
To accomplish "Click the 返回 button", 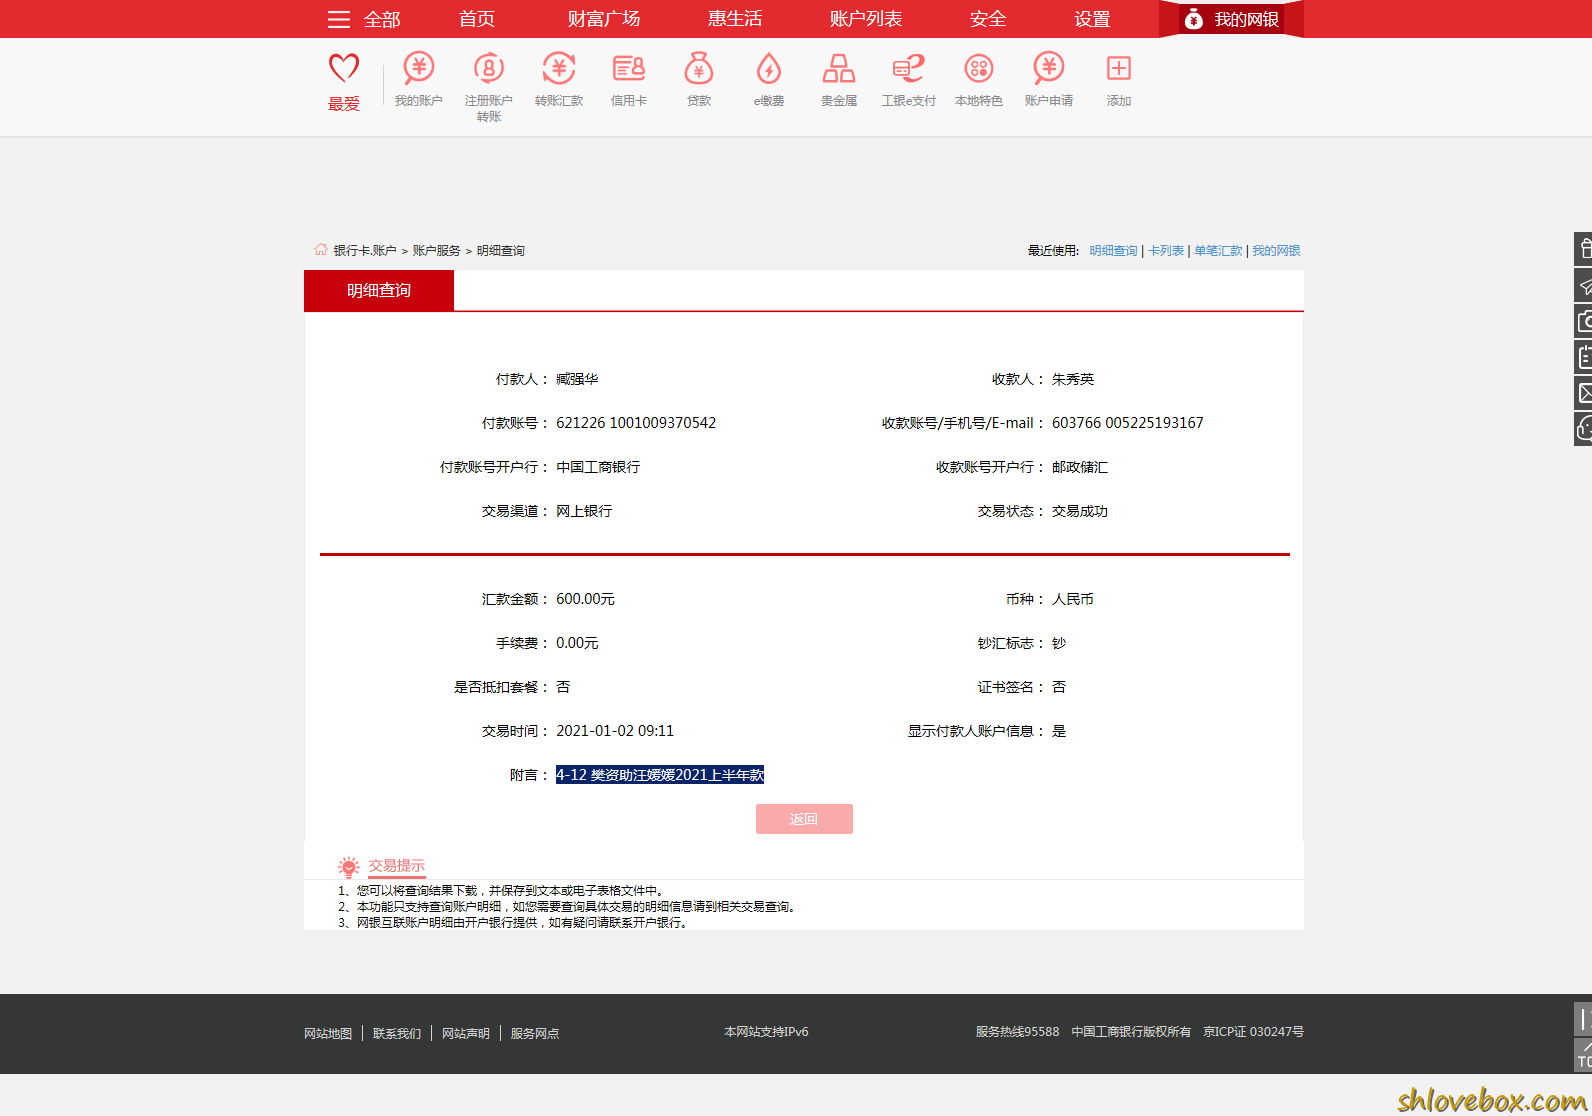I will [x=804, y=819].
